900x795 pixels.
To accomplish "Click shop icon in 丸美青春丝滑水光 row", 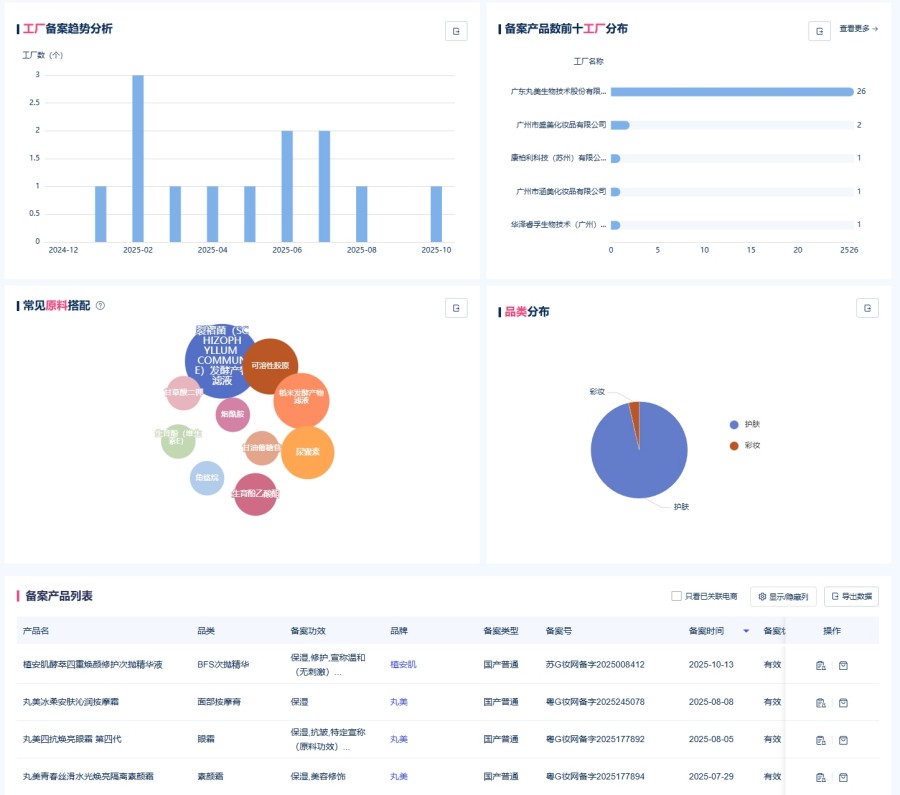I will tap(843, 777).
